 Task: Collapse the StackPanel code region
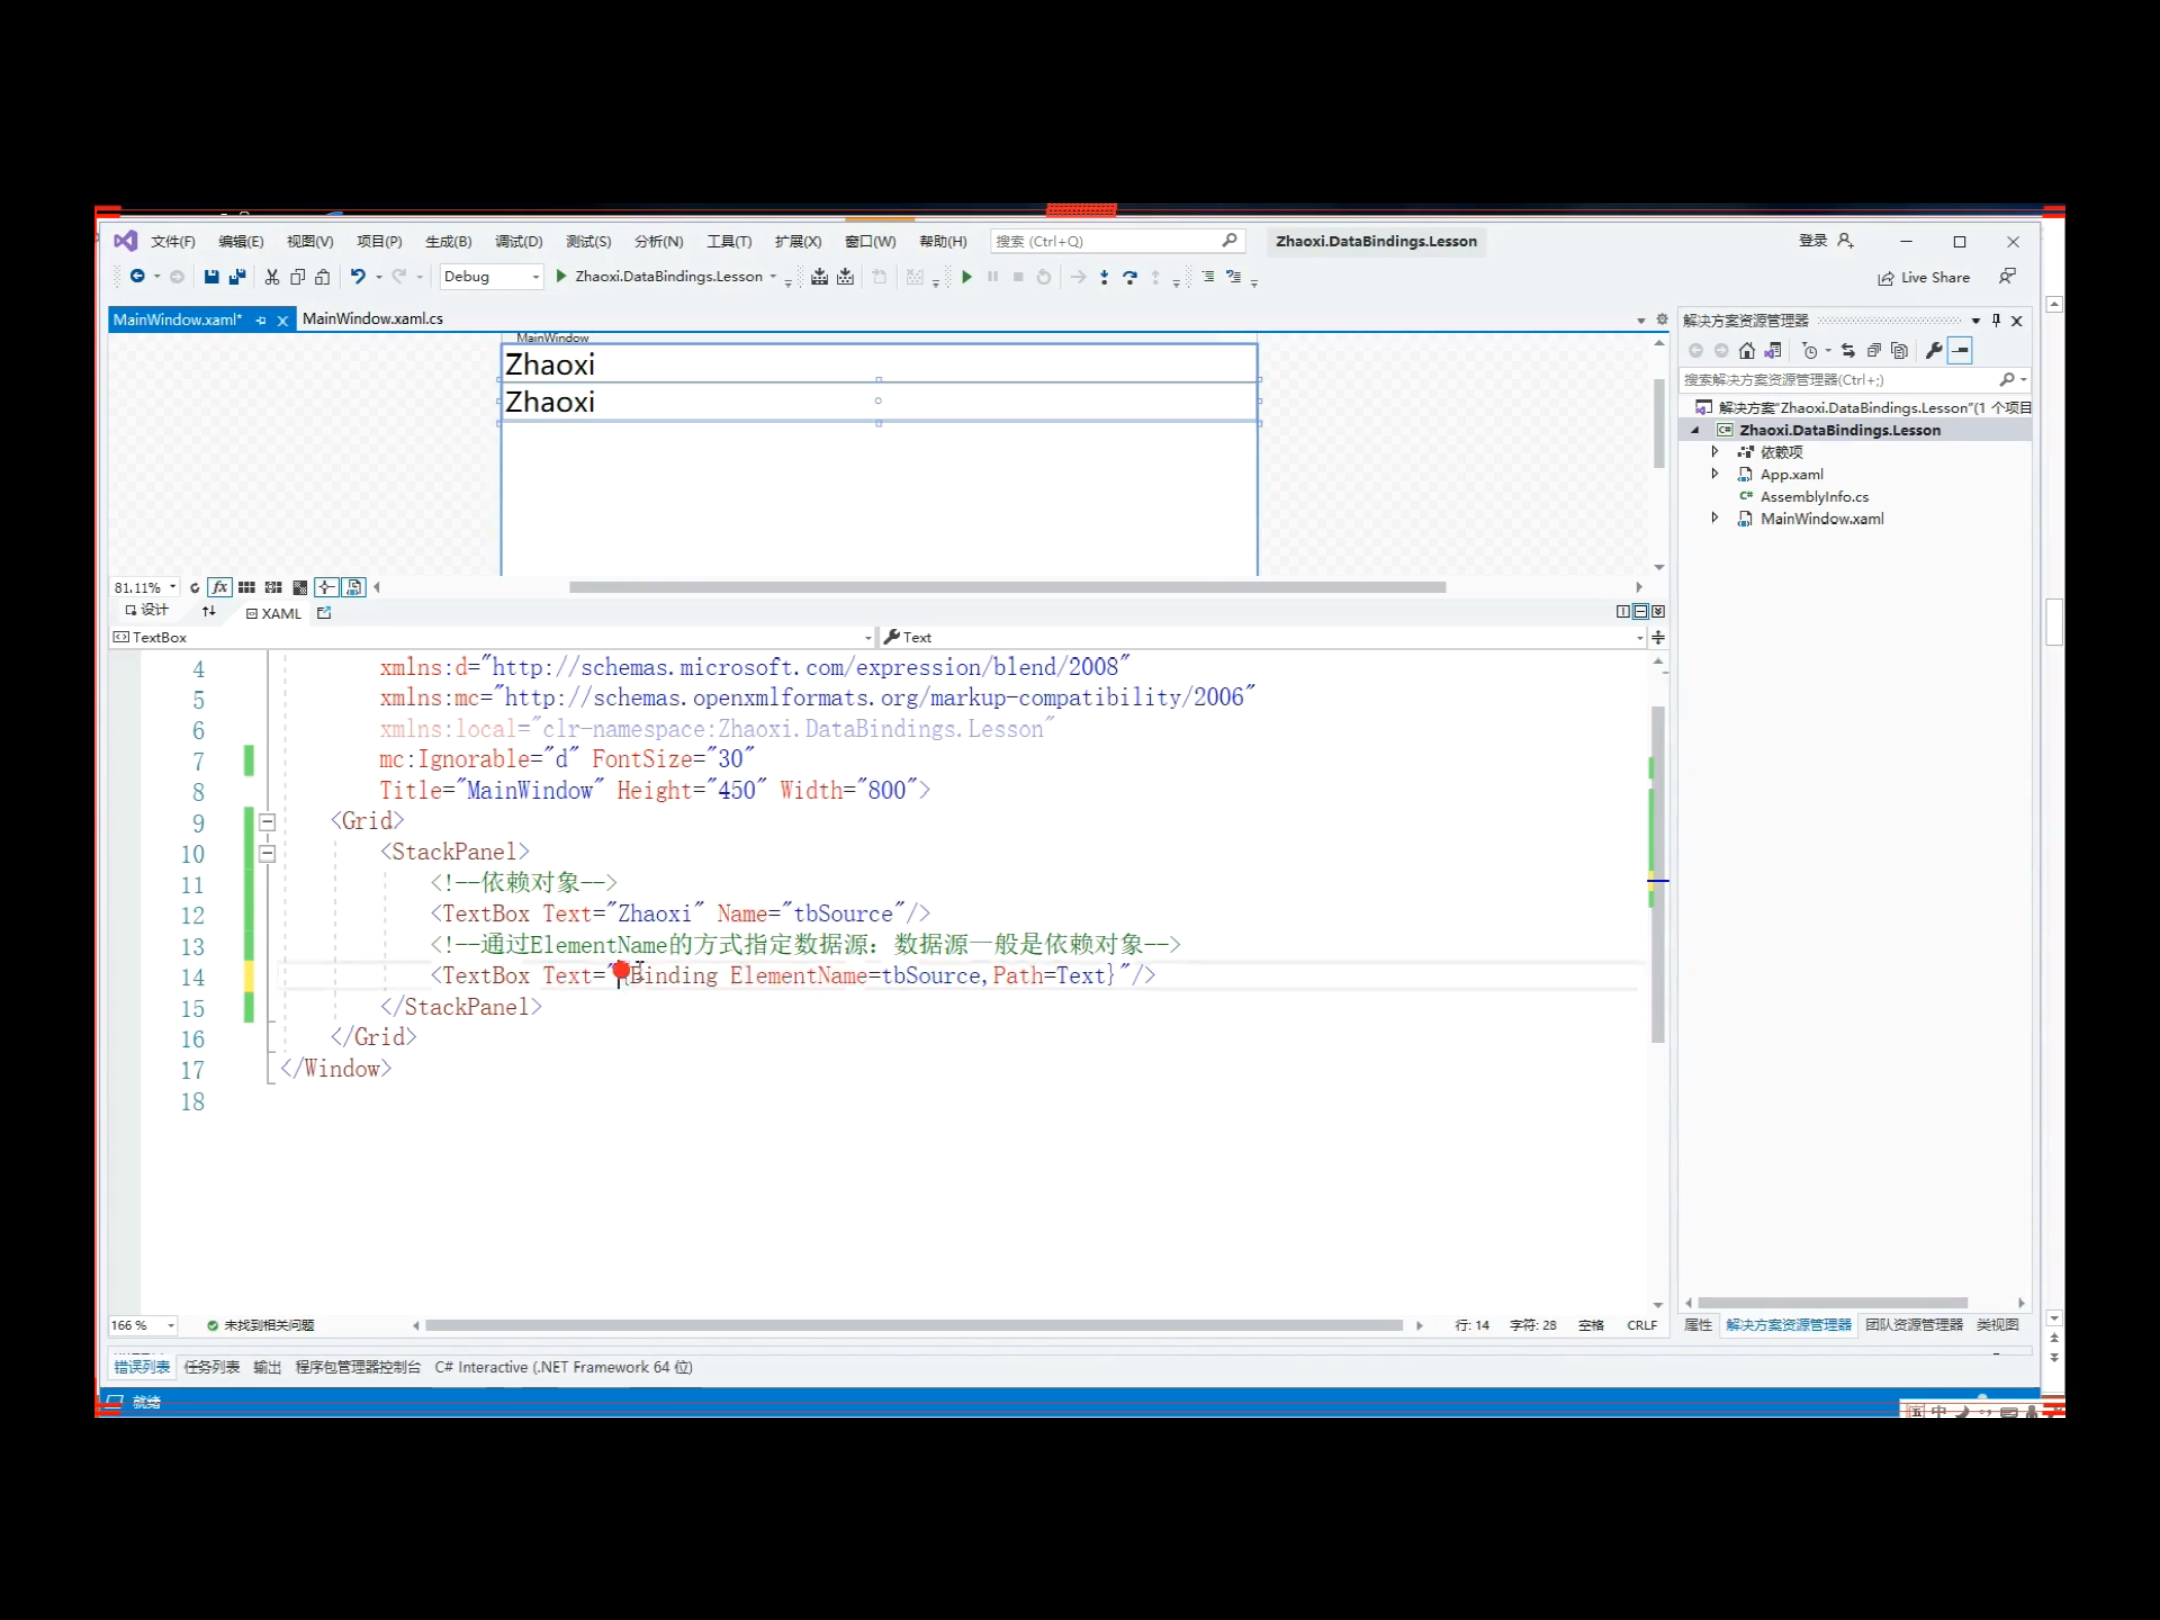click(x=267, y=854)
